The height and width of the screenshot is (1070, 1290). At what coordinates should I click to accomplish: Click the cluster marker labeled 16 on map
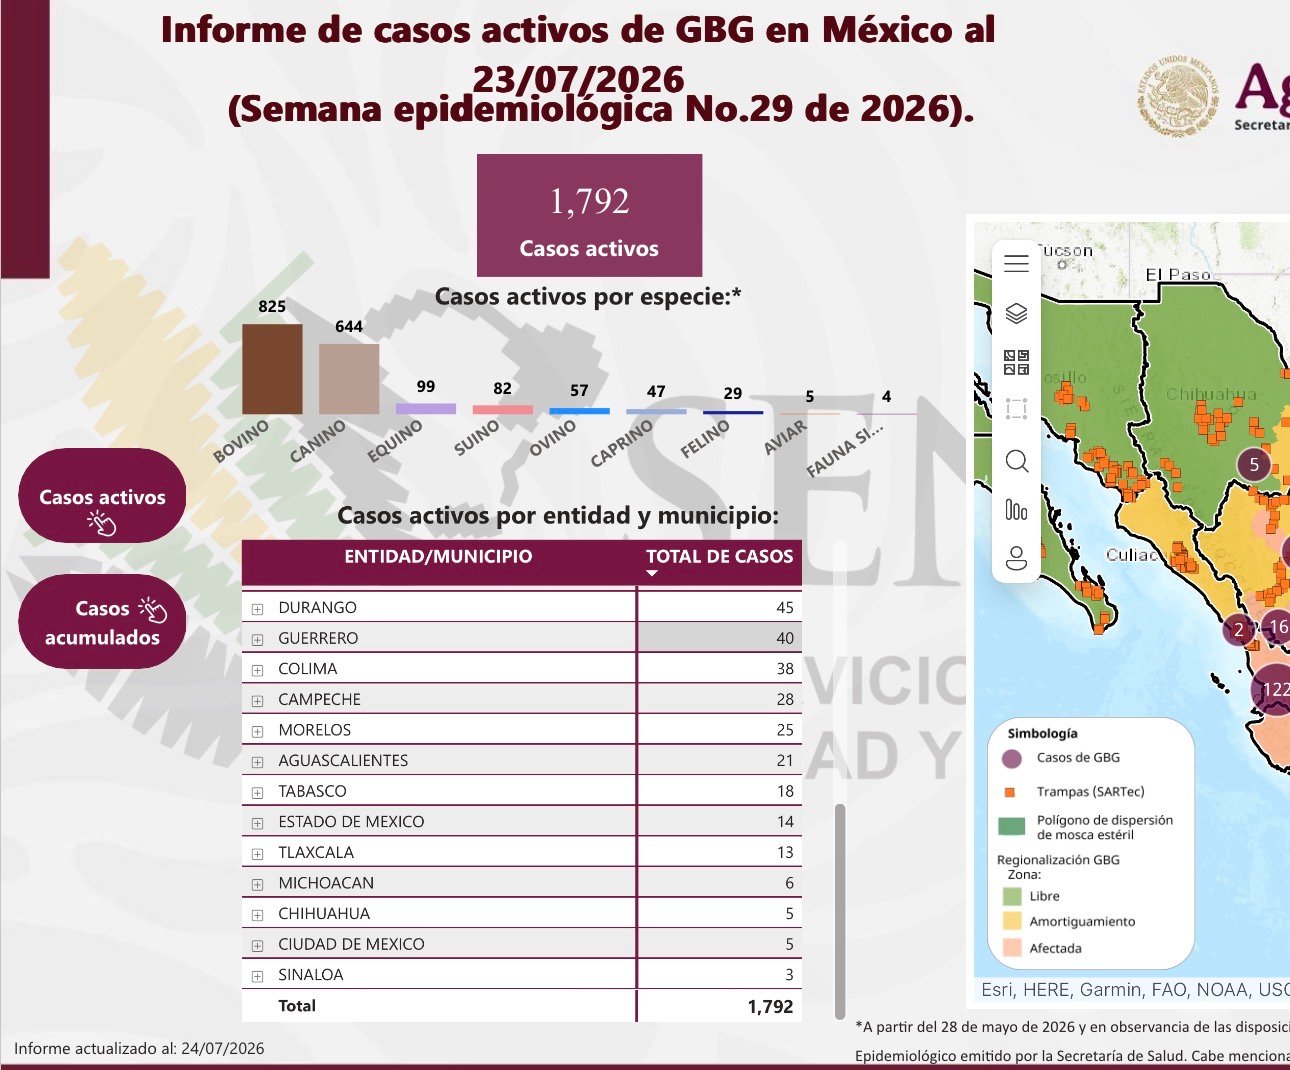[x=1277, y=627]
